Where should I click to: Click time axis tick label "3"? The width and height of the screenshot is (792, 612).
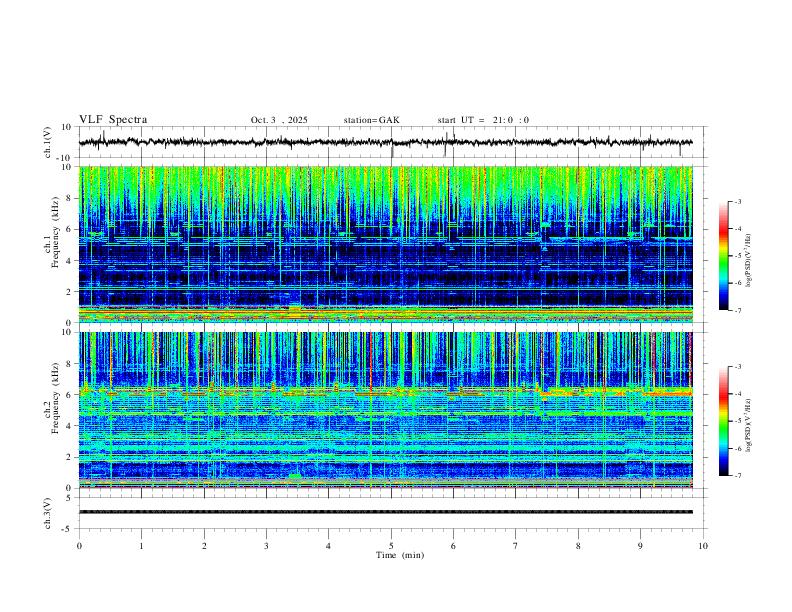(x=266, y=546)
